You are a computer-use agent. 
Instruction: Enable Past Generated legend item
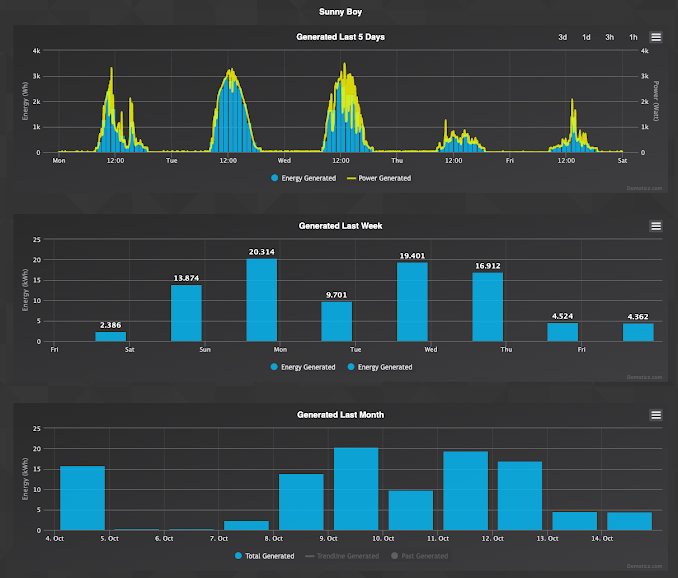[419, 556]
